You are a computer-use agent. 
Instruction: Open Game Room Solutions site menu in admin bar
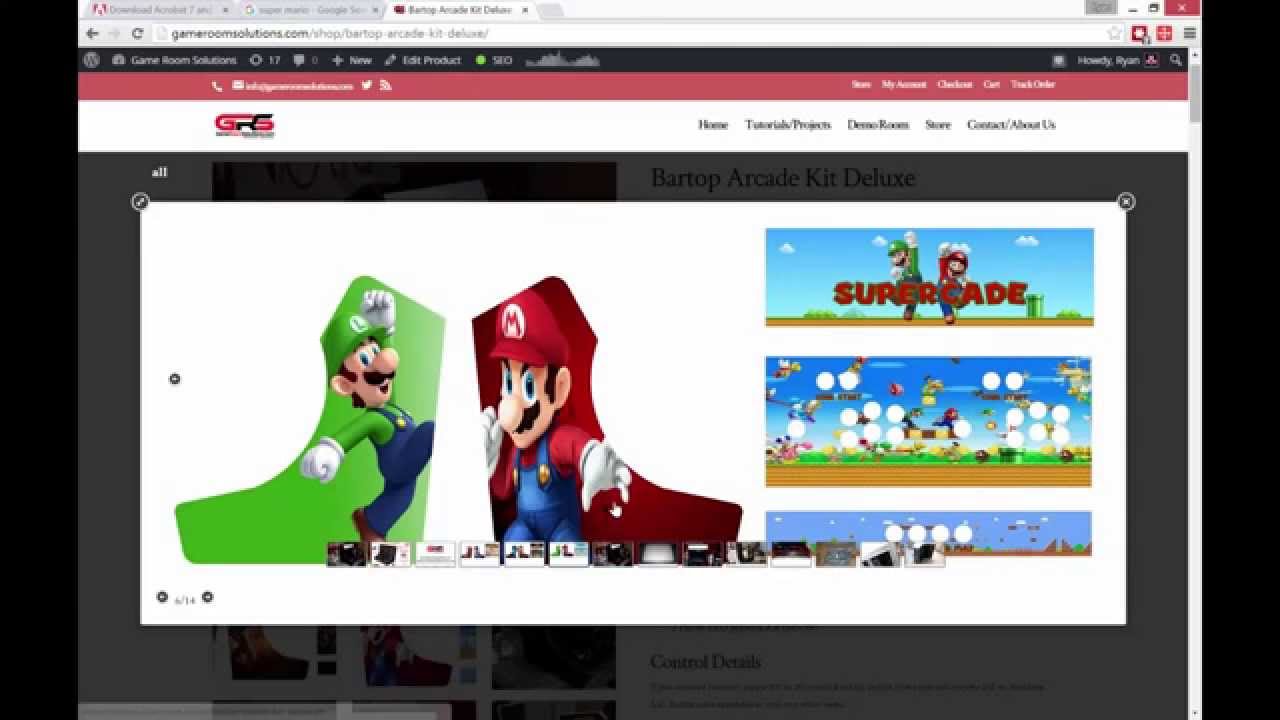click(173, 60)
